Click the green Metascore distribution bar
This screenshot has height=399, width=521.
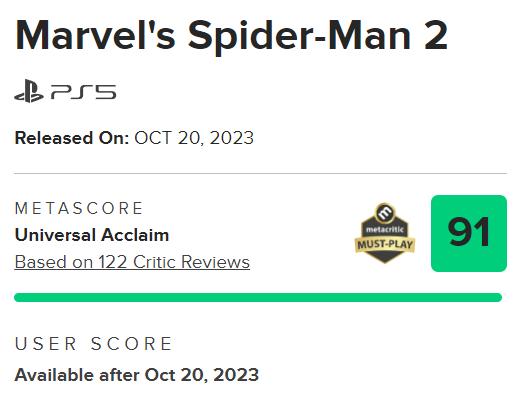pyautogui.click(x=258, y=297)
